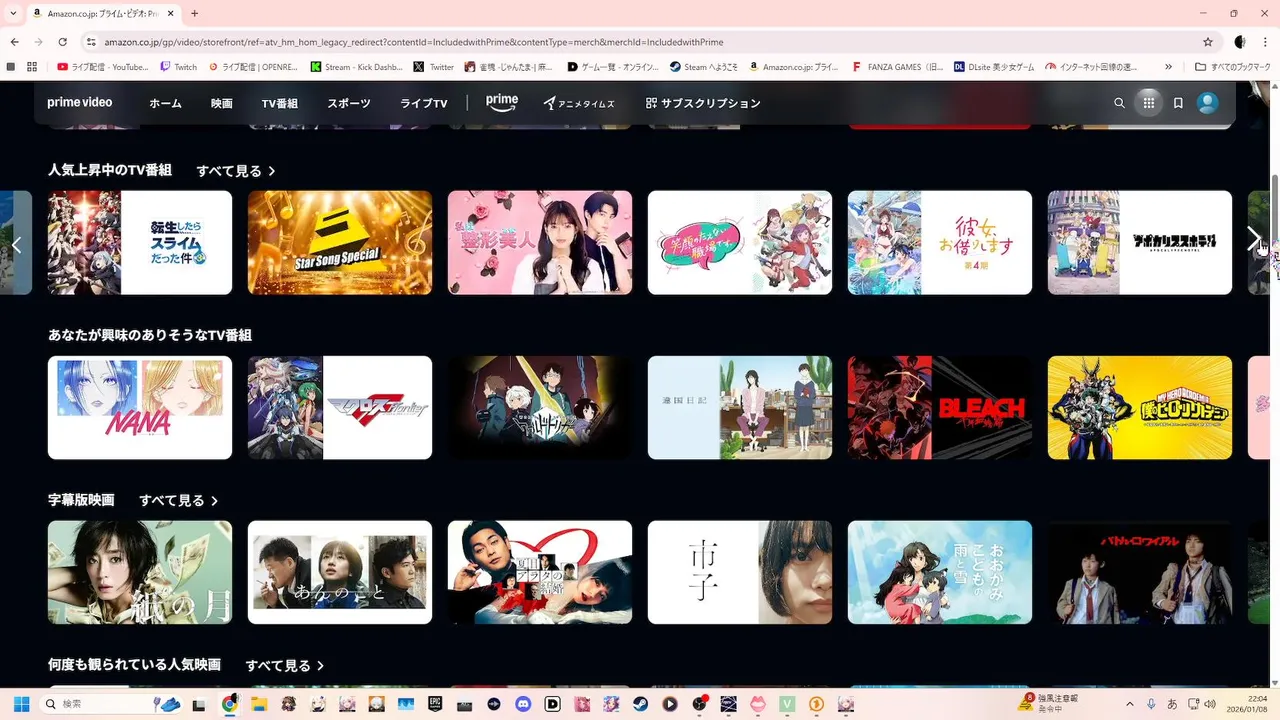Open the ライブ配信 - YouTube bookmark

103,67
